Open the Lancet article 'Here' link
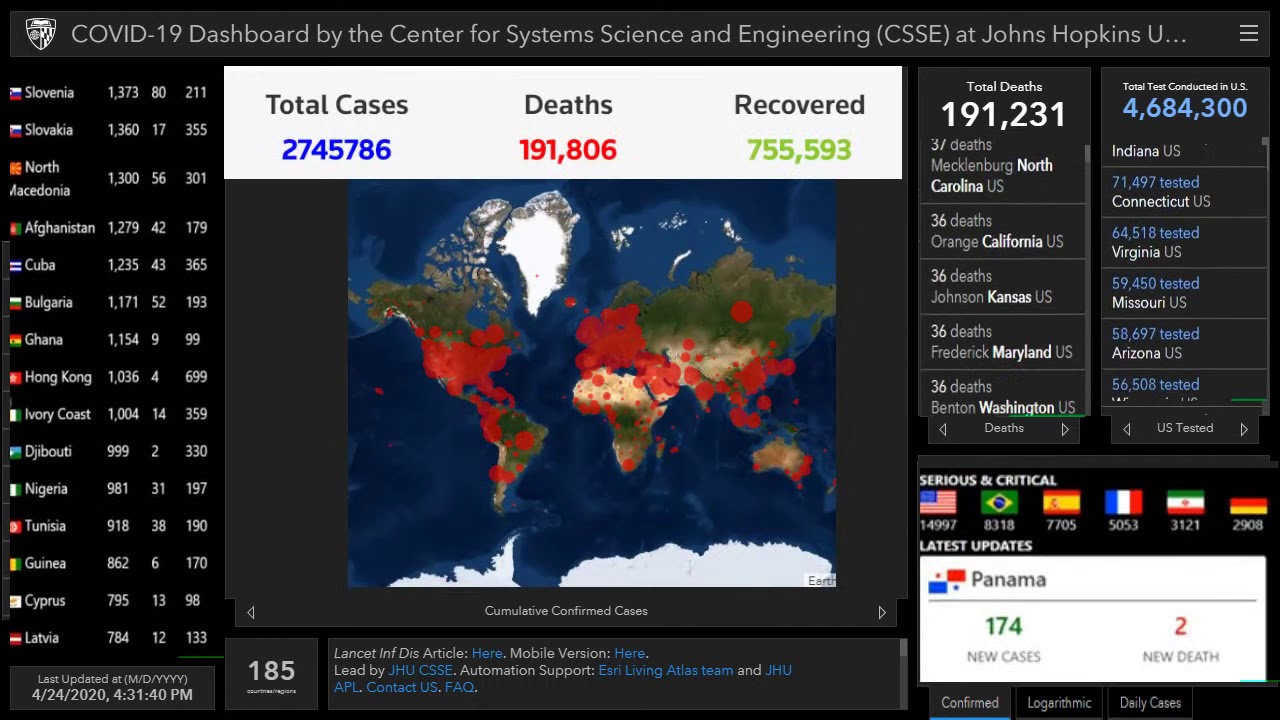The width and height of the screenshot is (1280, 720). [487, 653]
